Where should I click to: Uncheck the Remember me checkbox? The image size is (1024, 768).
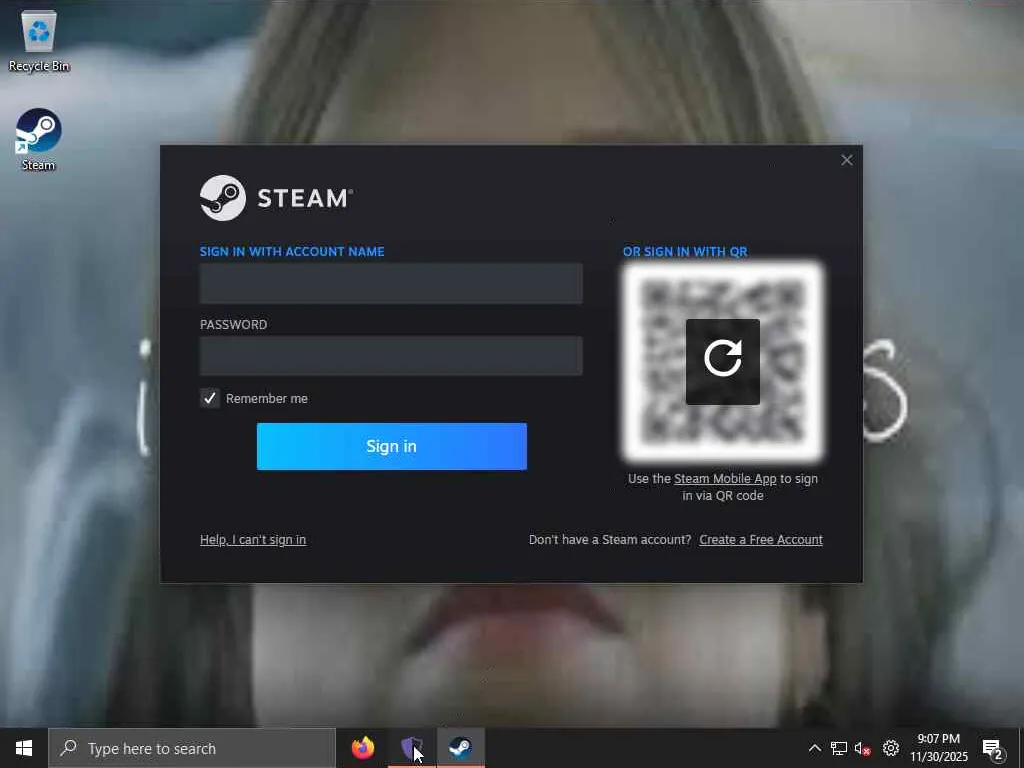[x=210, y=398]
